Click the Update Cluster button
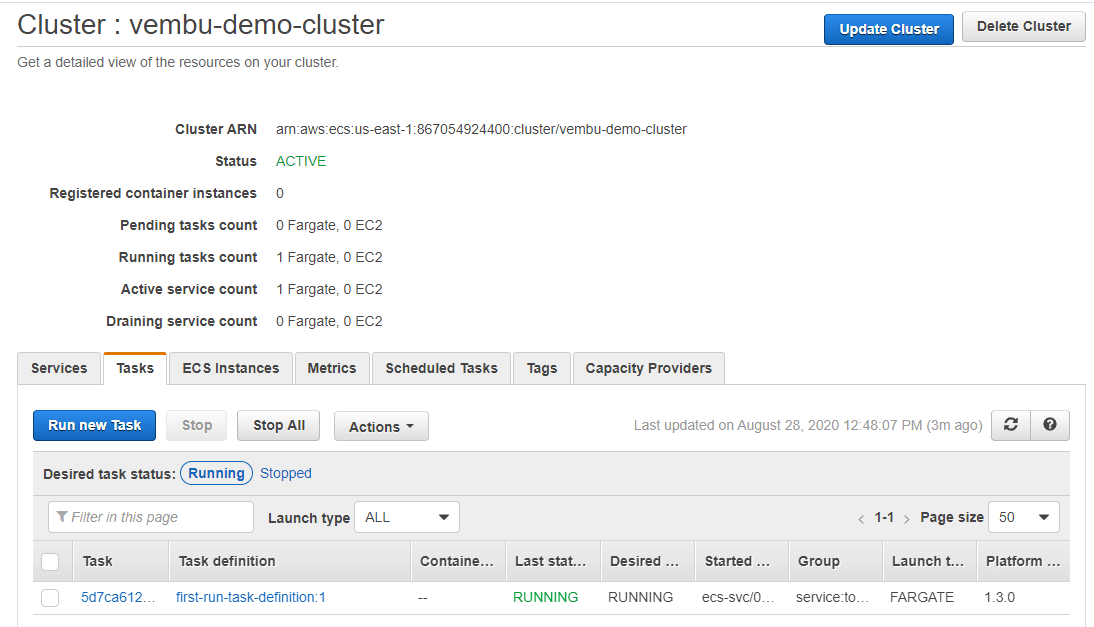The height and width of the screenshot is (627, 1094). (889, 29)
